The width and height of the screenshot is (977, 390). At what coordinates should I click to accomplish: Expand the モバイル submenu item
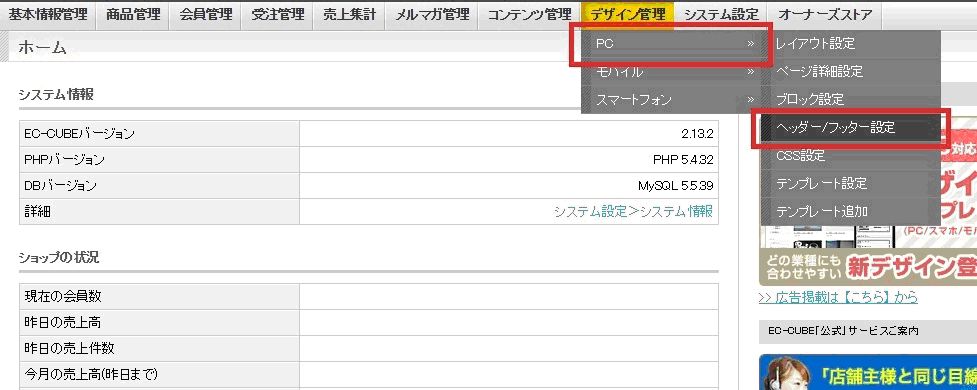pos(670,72)
